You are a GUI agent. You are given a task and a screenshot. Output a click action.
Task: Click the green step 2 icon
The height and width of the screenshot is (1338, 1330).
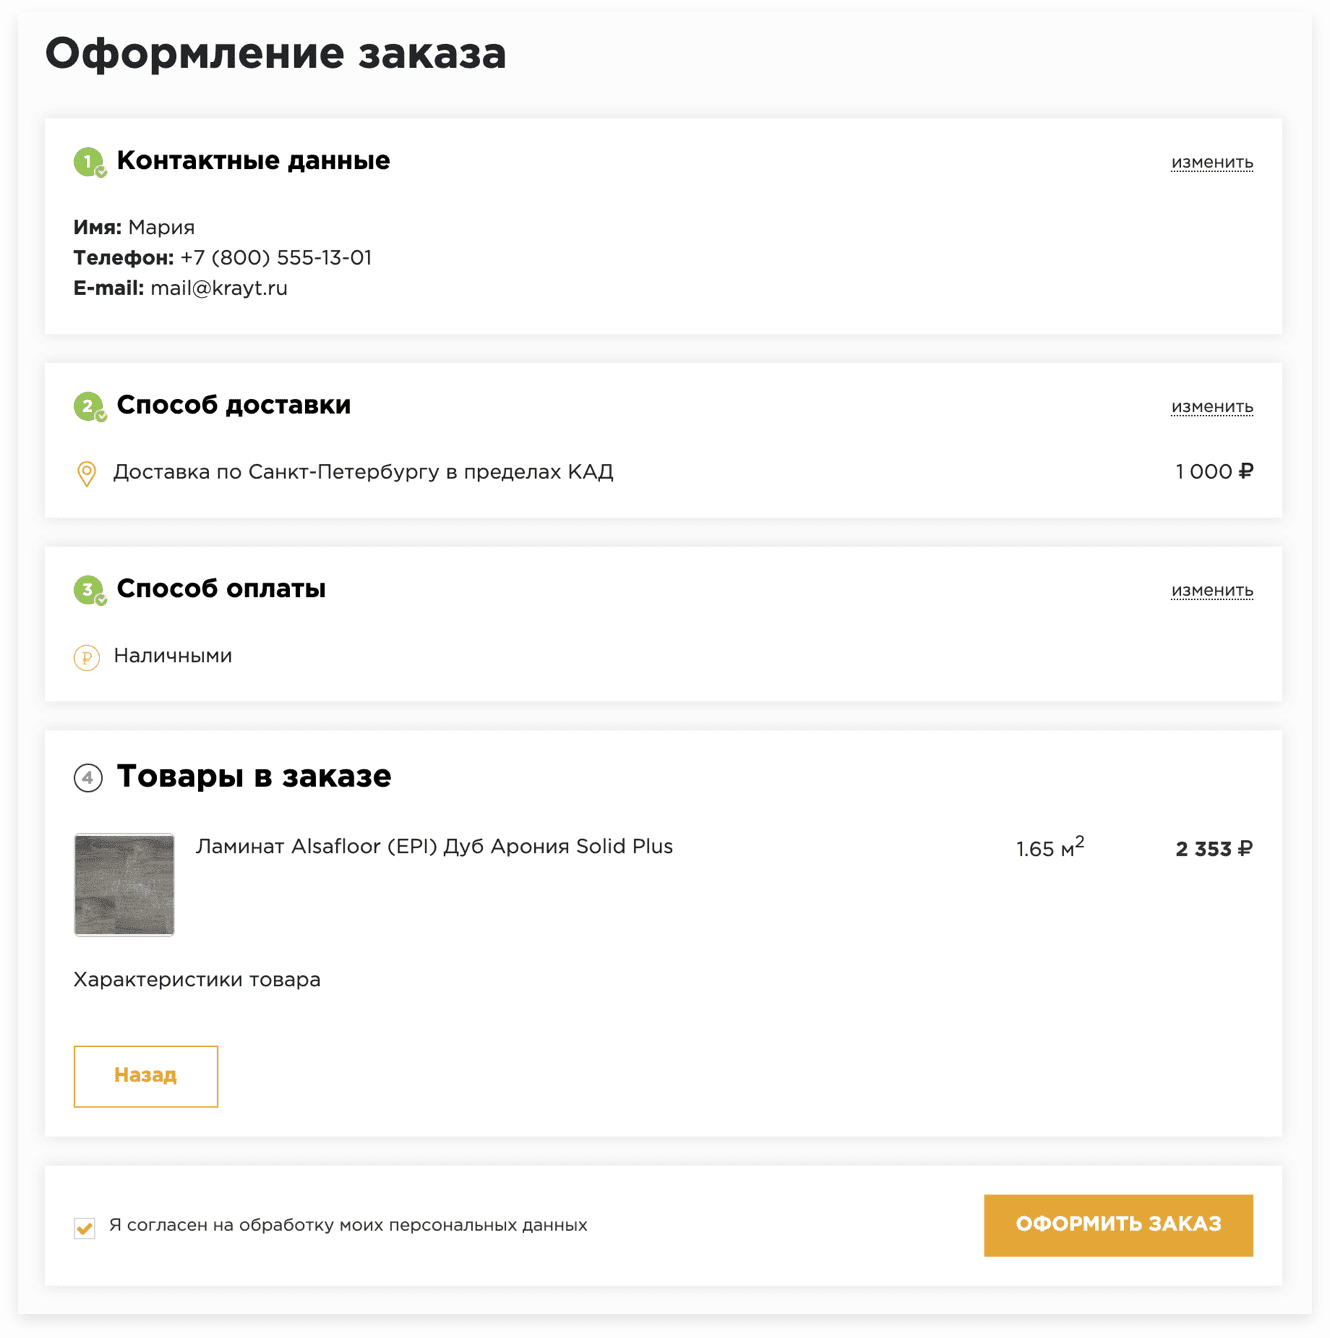point(89,406)
